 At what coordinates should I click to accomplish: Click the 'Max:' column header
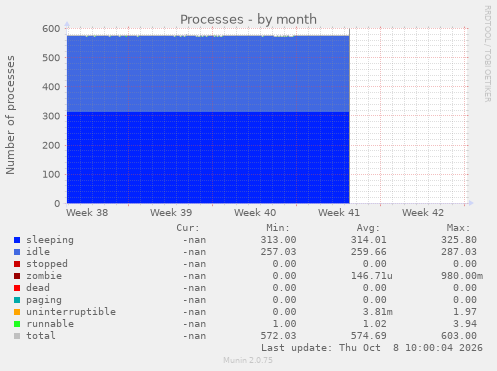(459, 228)
